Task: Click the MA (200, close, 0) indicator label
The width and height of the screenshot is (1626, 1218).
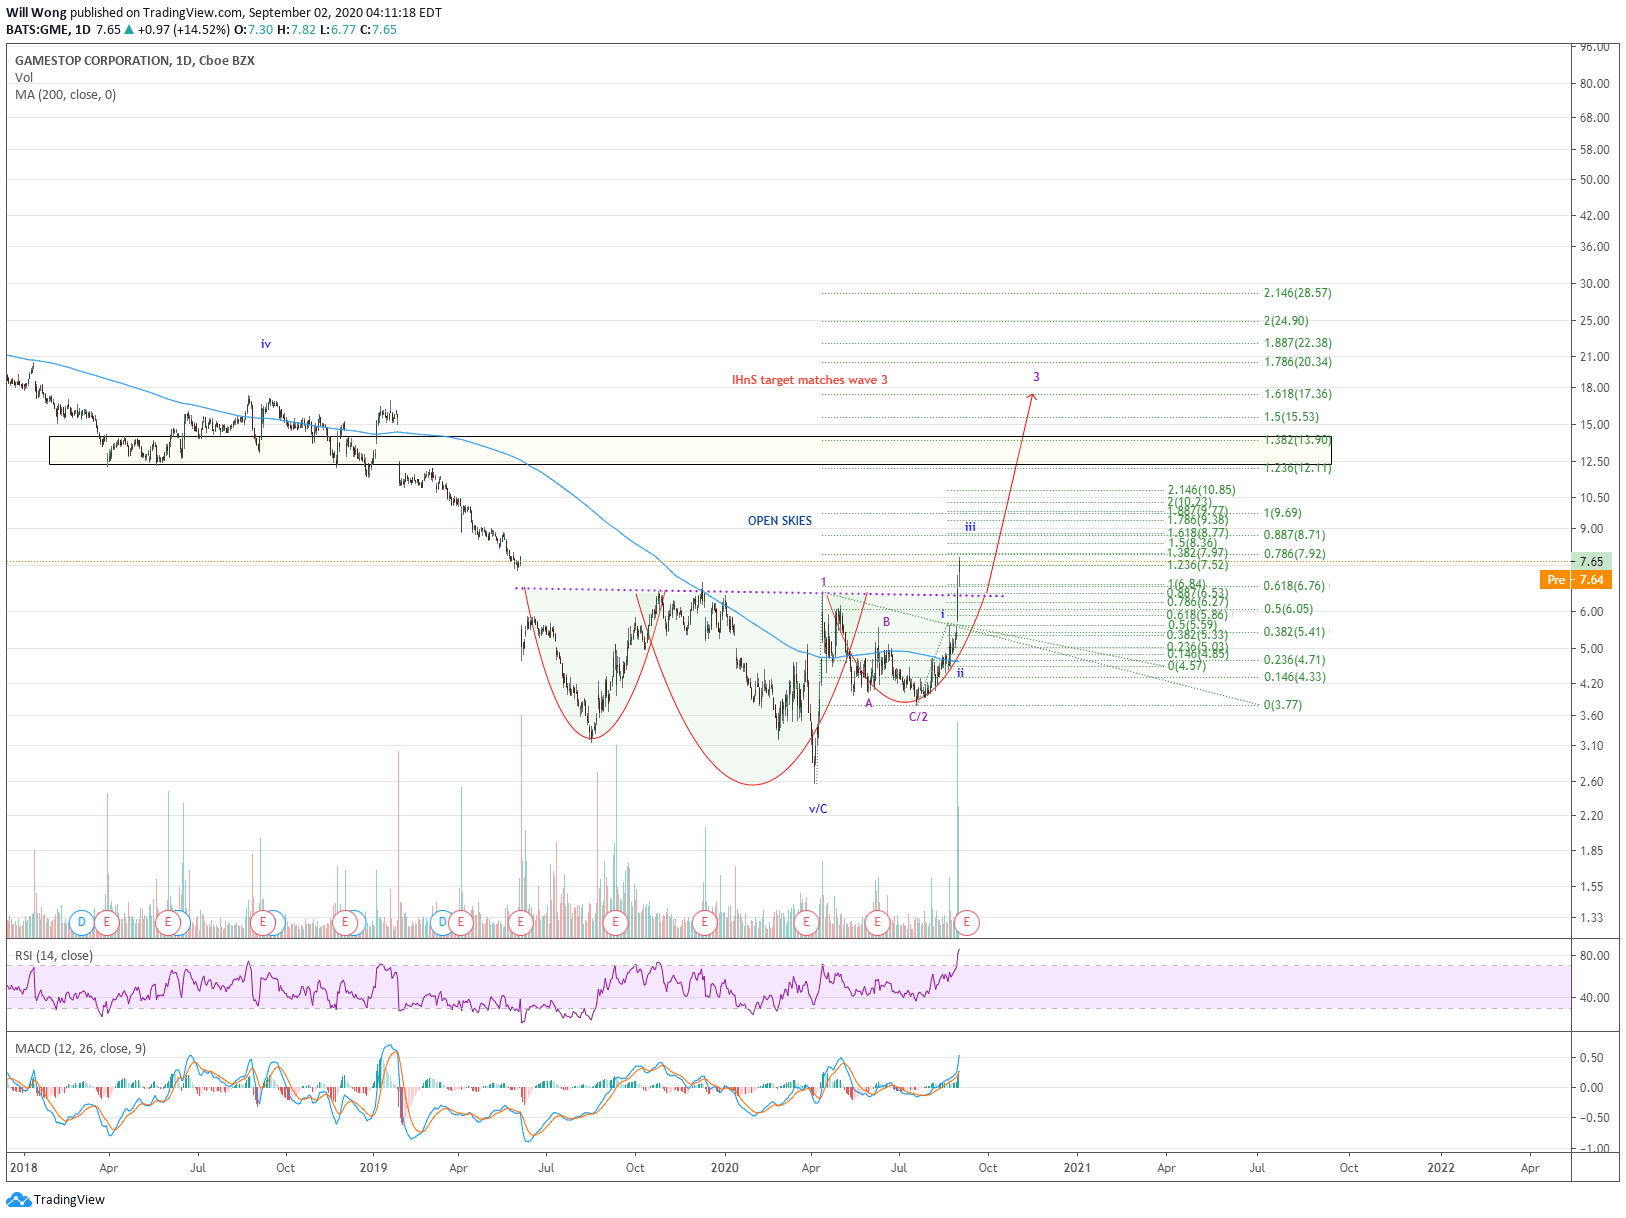Action: (65, 95)
